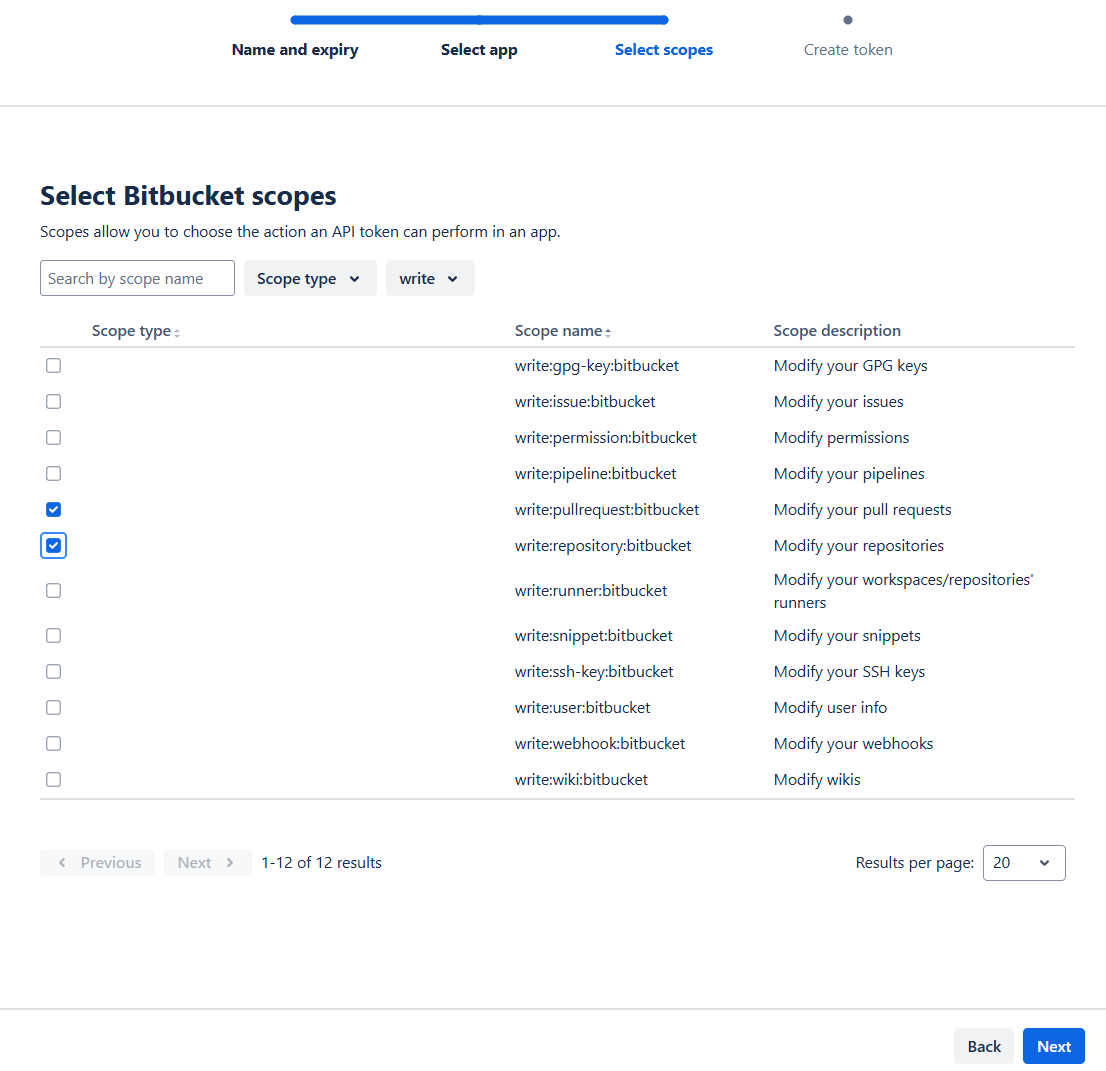Click the Next button to continue
The height and width of the screenshot is (1071, 1106).
click(1053, 1047)
